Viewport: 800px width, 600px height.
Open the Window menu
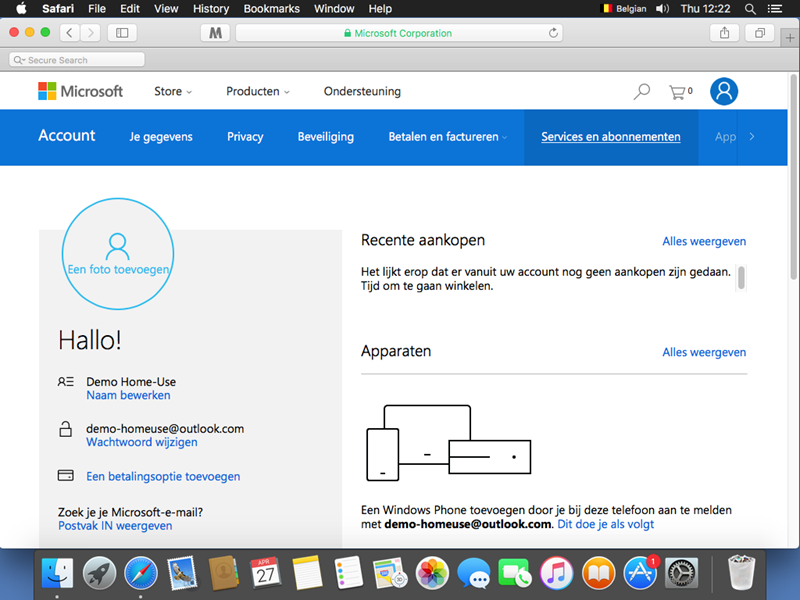(334, 9)
